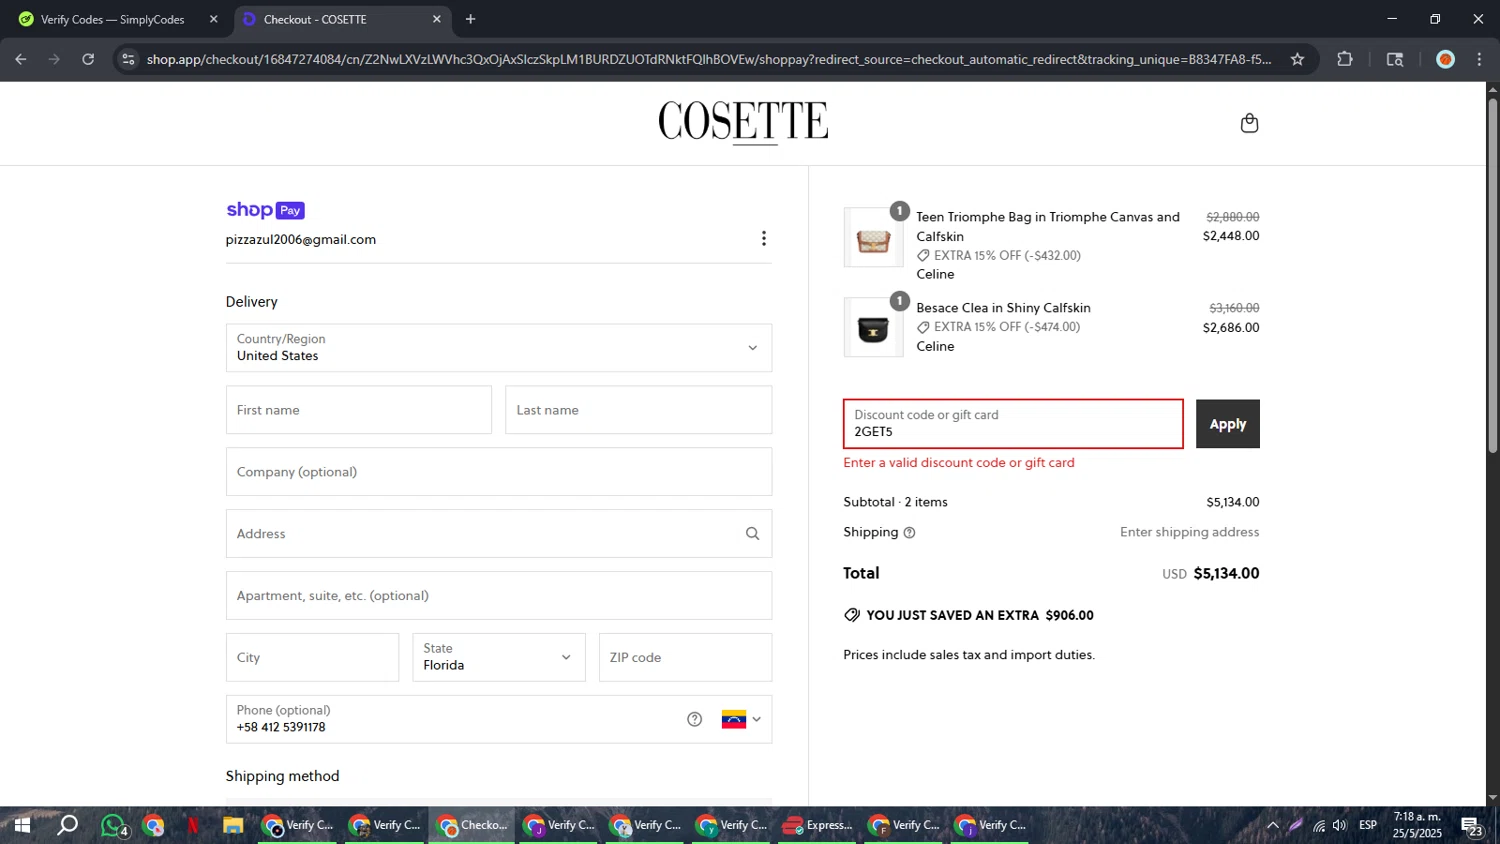
Task: Bookmark this page with the star icon
Action: (x=1297, y=59)
